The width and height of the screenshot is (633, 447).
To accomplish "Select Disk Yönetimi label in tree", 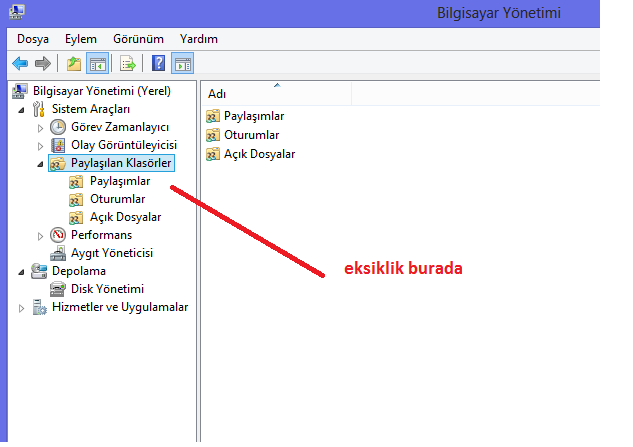I will [107, 289].
